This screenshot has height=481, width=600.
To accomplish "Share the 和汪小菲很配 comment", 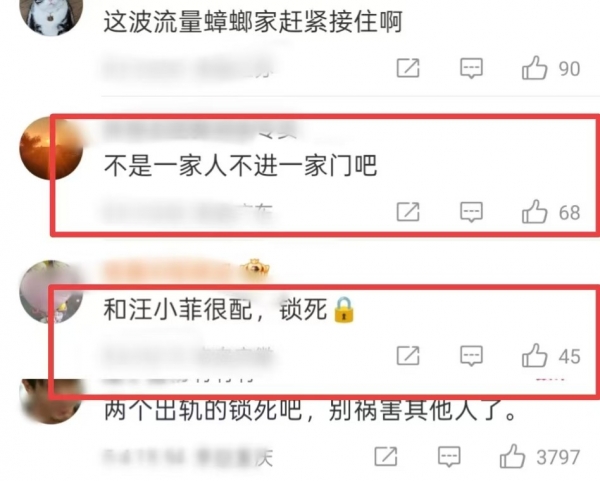I will point(408,356).
